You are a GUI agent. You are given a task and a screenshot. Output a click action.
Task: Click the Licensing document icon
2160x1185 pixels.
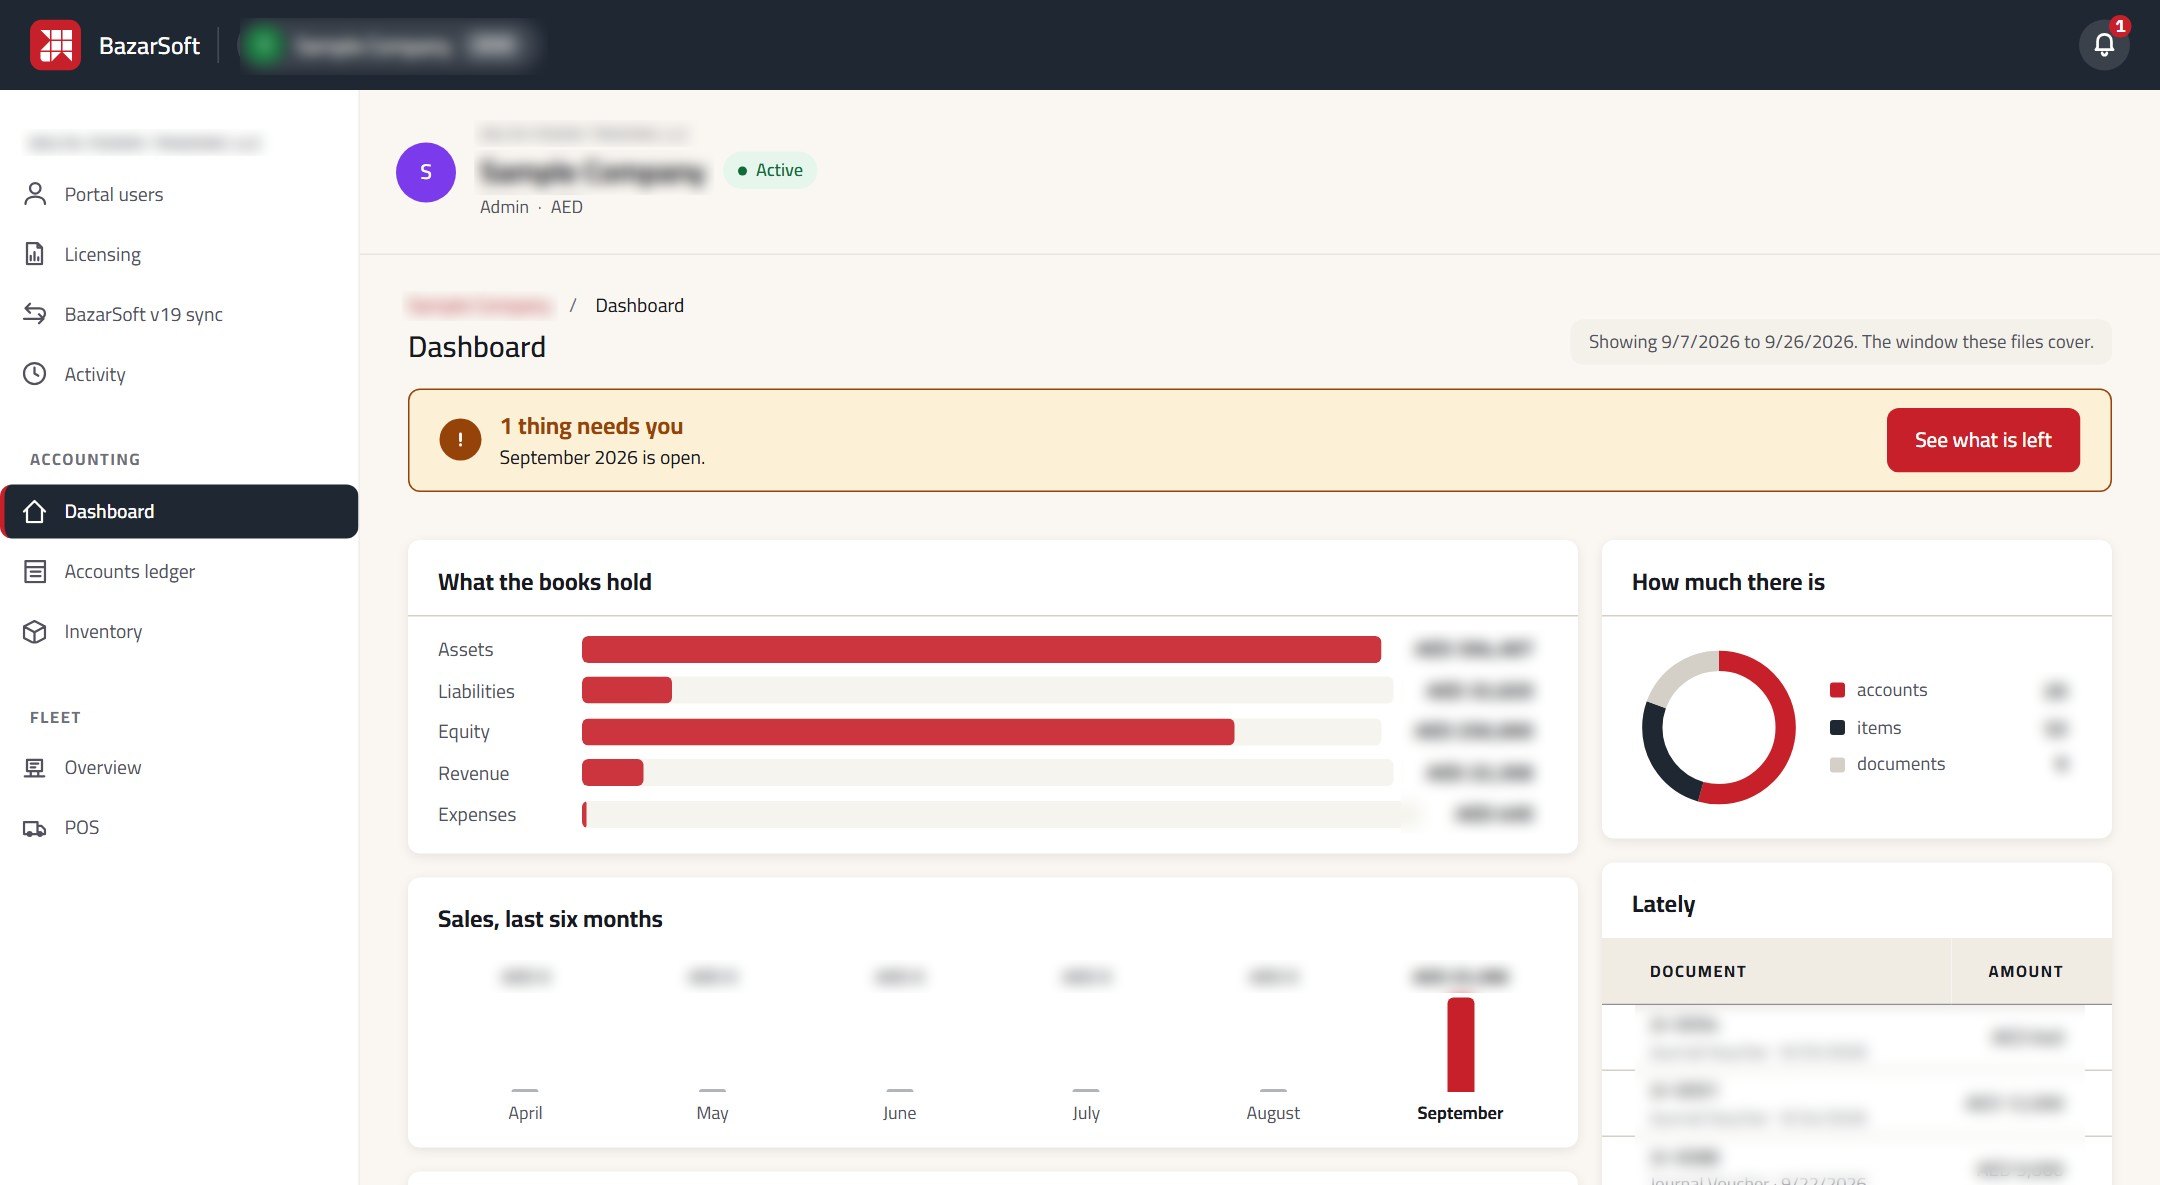pyautogui.click(x=35, y=254)
